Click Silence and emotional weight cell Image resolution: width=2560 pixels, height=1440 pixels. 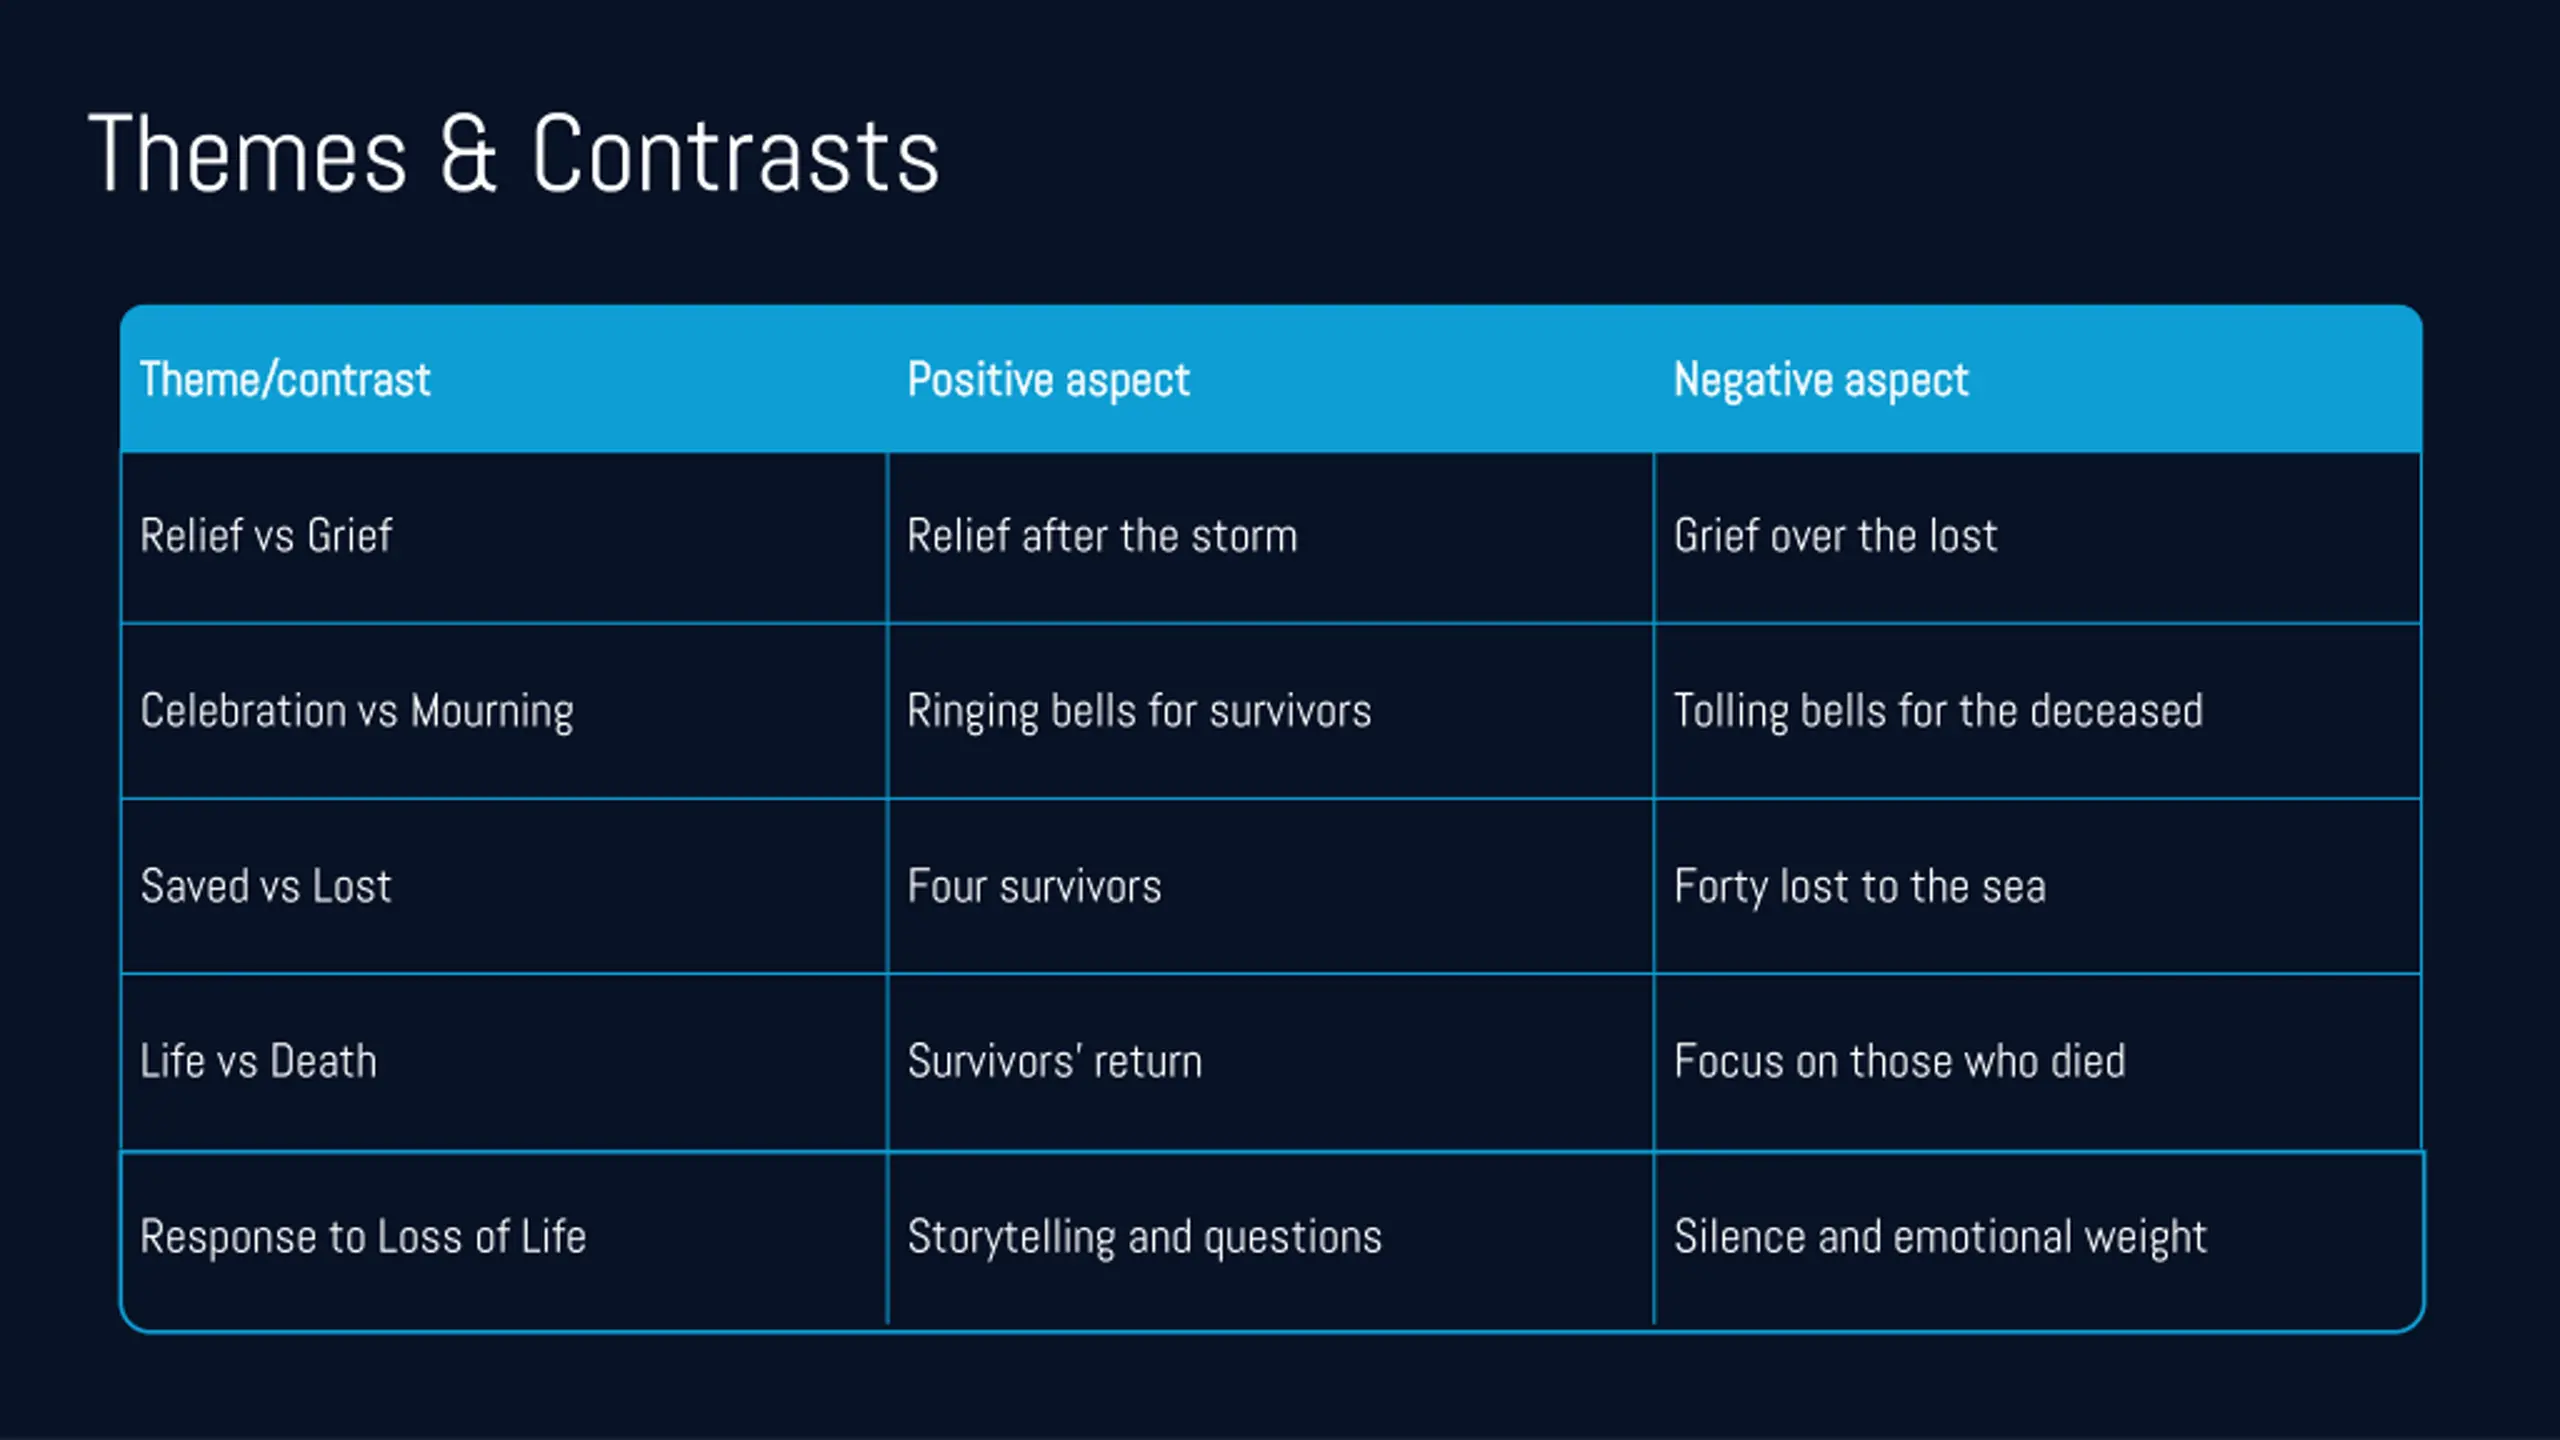pyautogui.click(x=2038, y=1240)
